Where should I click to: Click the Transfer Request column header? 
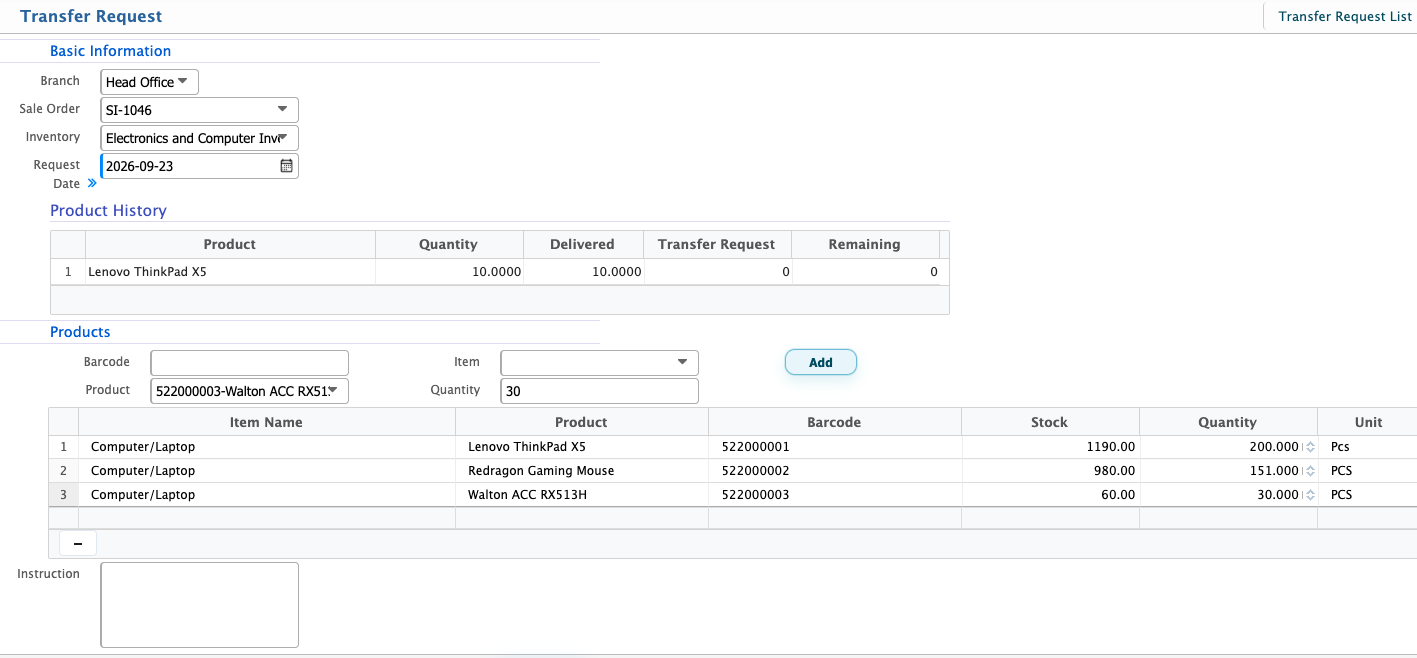click(x=717, y=244)
